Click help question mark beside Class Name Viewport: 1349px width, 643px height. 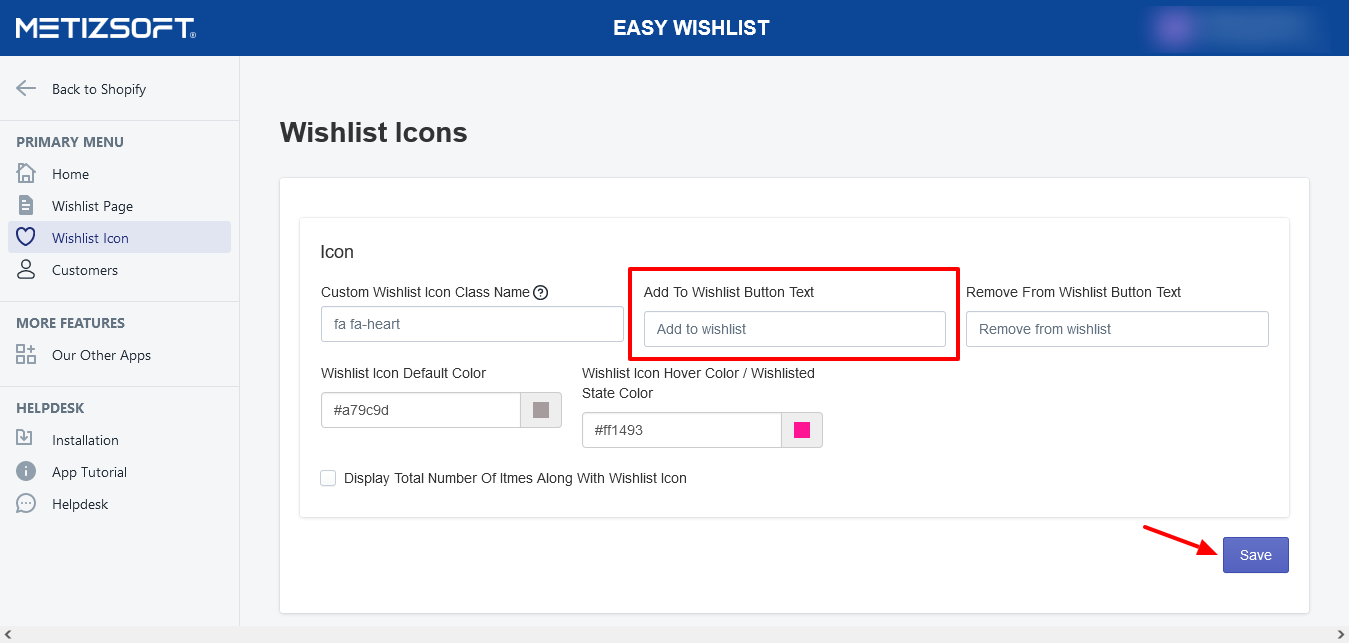tap(541, 292)
